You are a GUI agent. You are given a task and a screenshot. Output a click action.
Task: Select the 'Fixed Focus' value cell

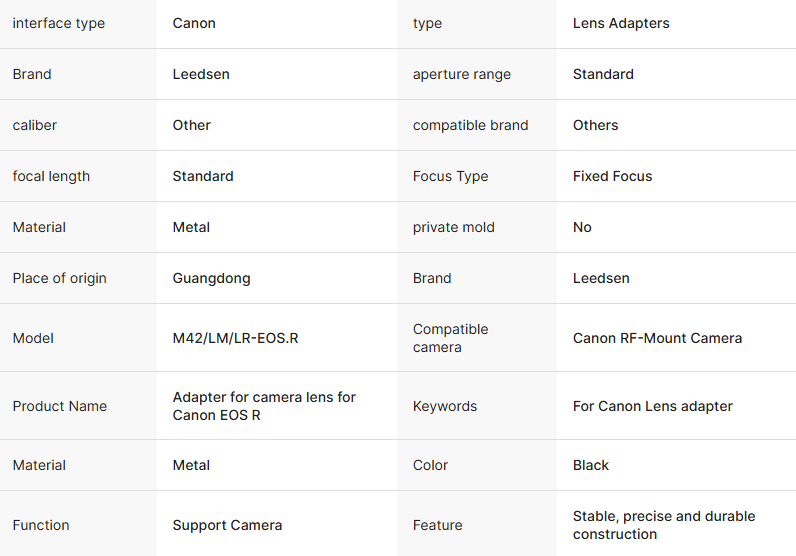pyautogui.click(x=612, y=176)
